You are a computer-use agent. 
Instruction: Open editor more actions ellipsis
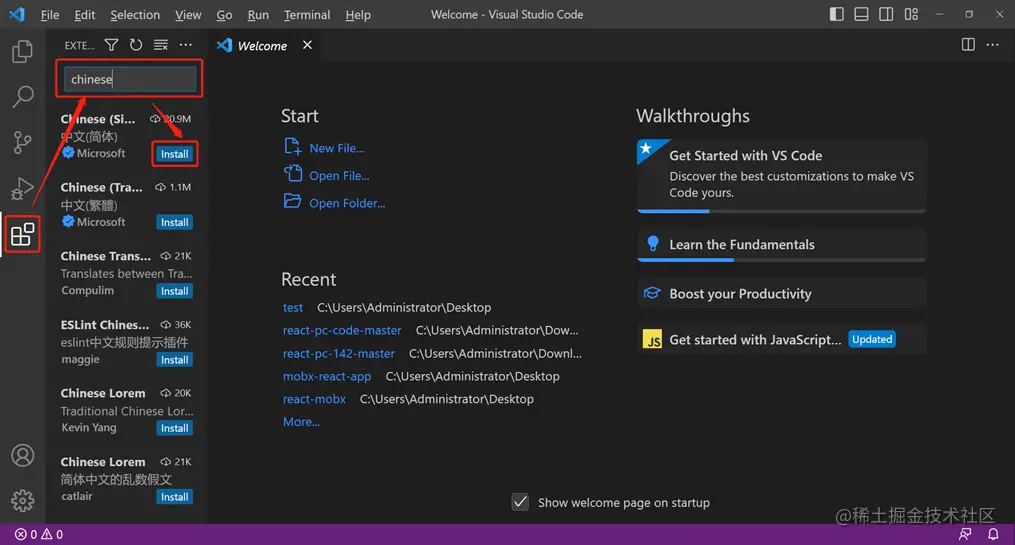point(992,45)
